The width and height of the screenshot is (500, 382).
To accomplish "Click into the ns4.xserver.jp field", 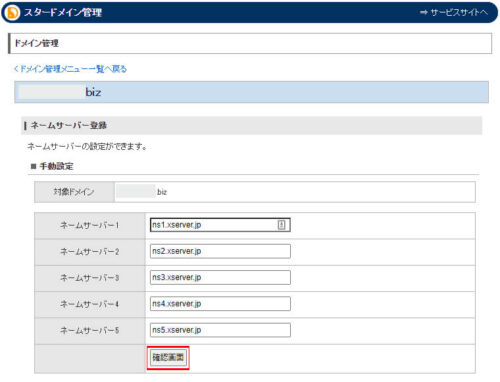I will pos(220,304).
